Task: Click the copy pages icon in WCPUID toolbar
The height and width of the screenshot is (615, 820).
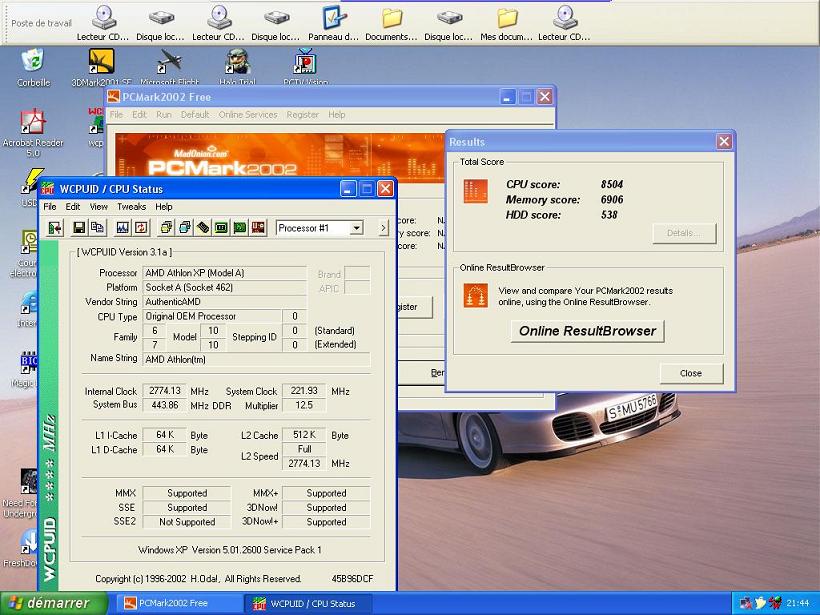Action: click(x=97, y=228)
